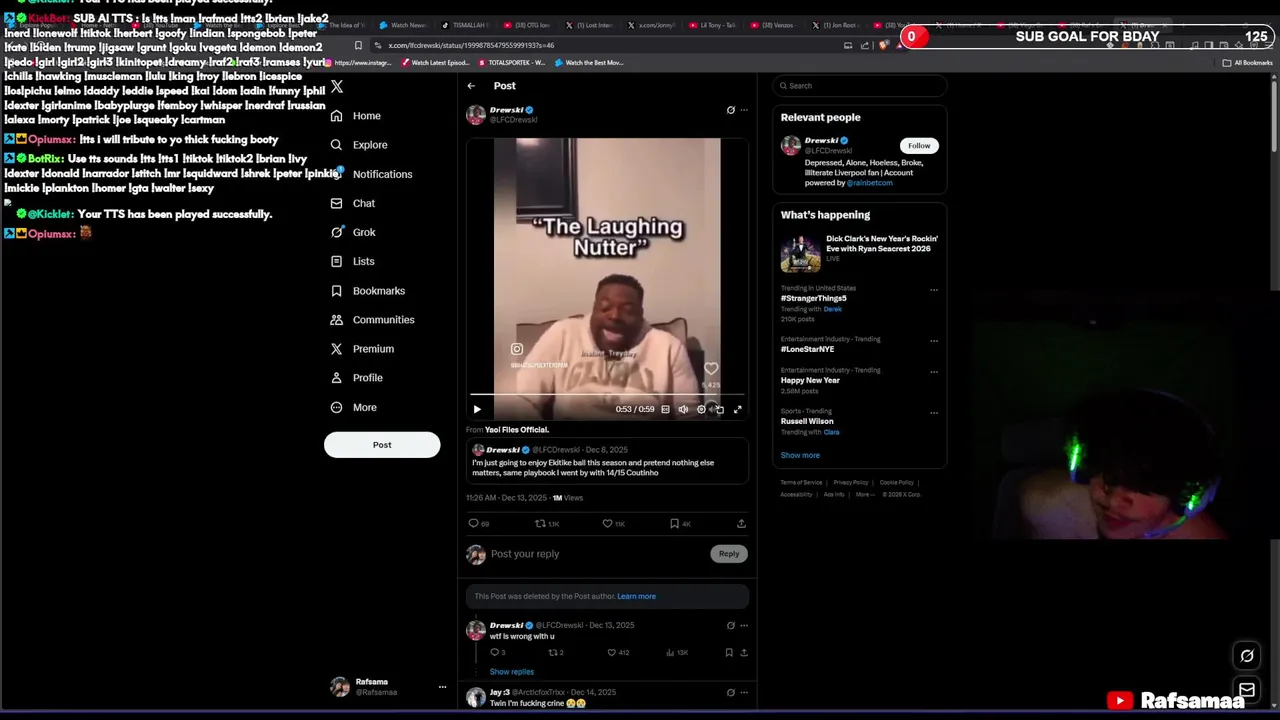The image size is (1280, 720).
Task: Open Premium from the sidebar
Action: tap(362, 349)
